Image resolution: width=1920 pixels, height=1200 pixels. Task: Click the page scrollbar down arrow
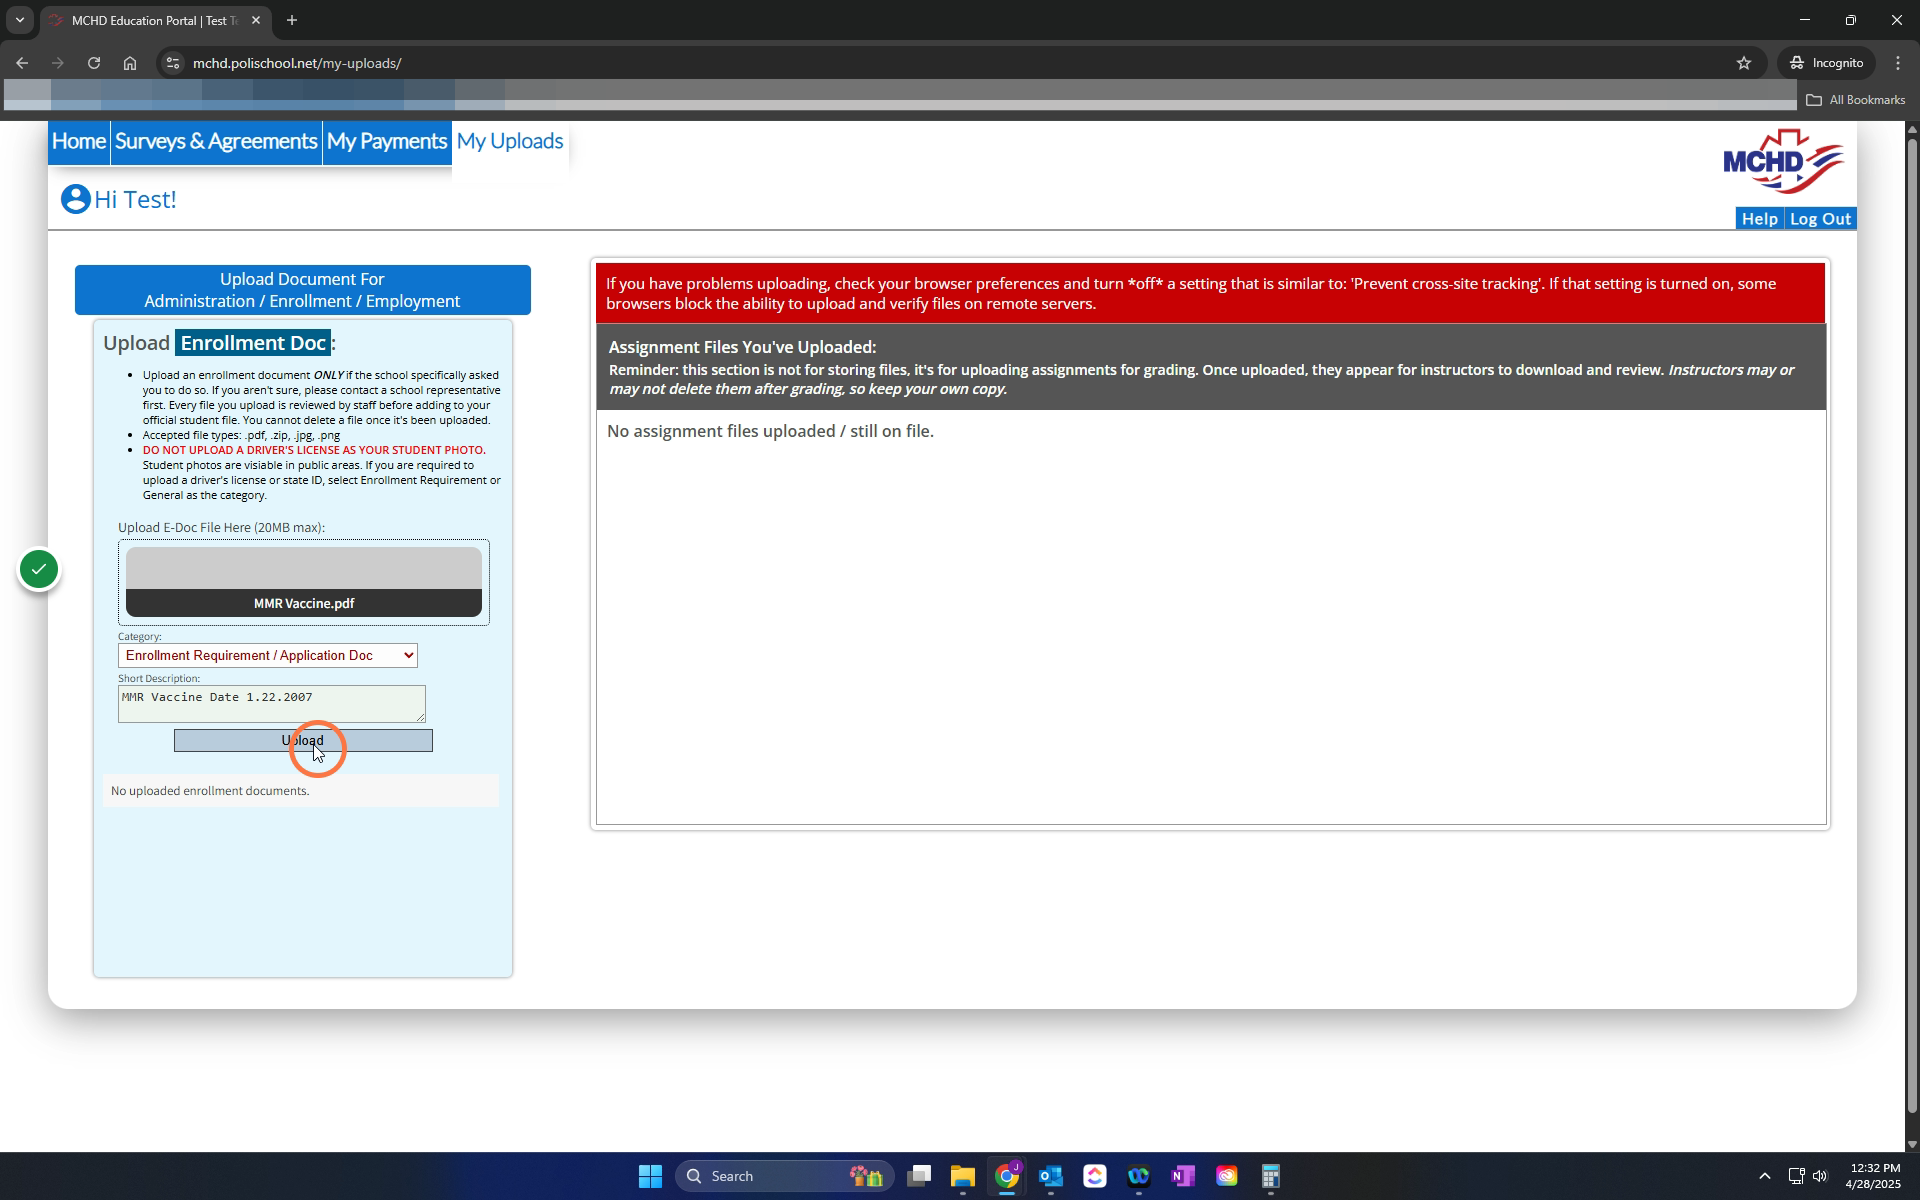click(x=1912, y=1144)
